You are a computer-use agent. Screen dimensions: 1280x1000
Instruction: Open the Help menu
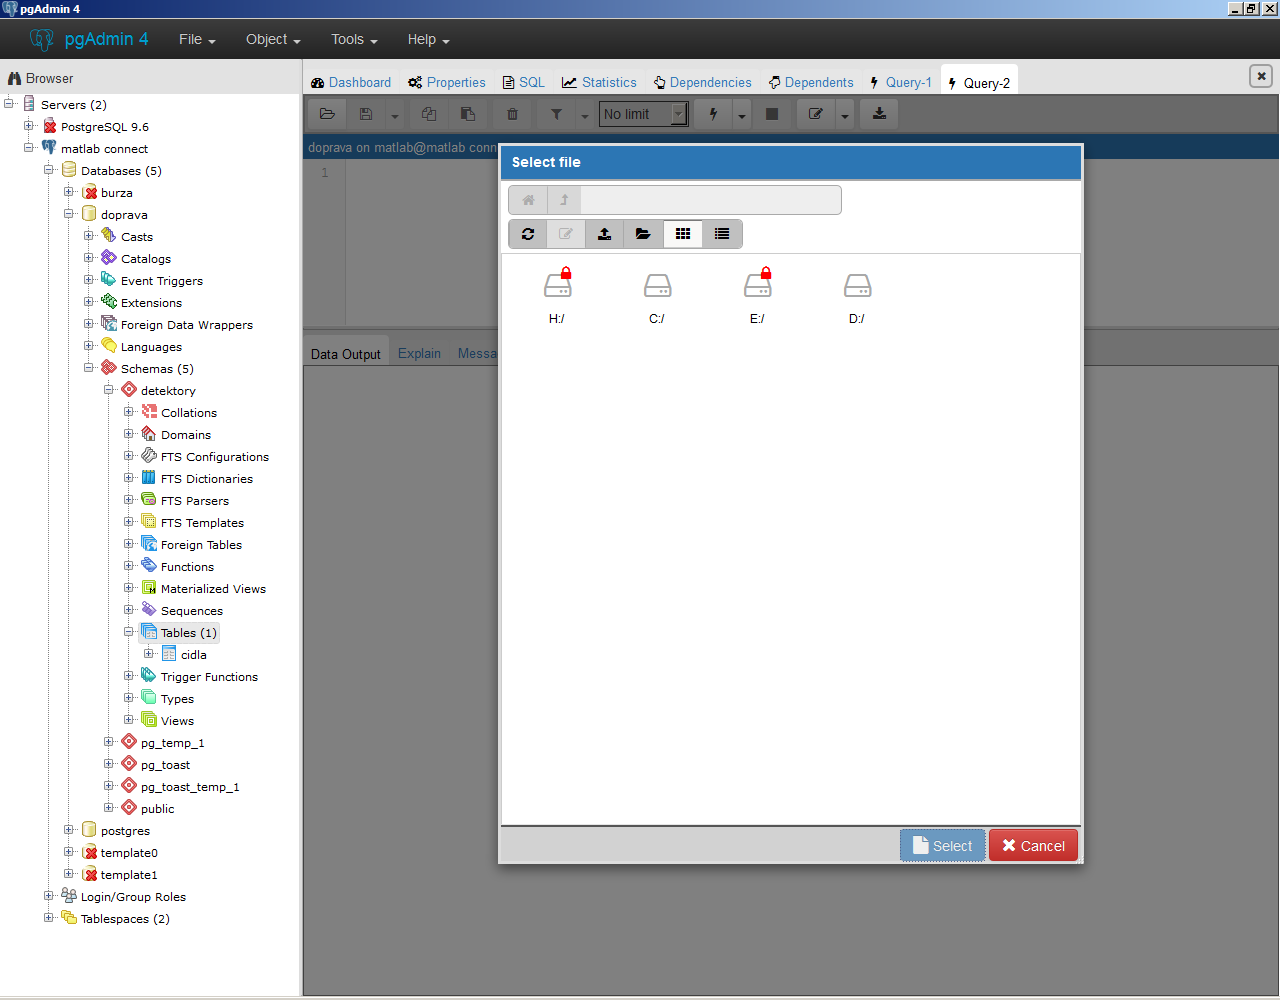click(428, 39)
